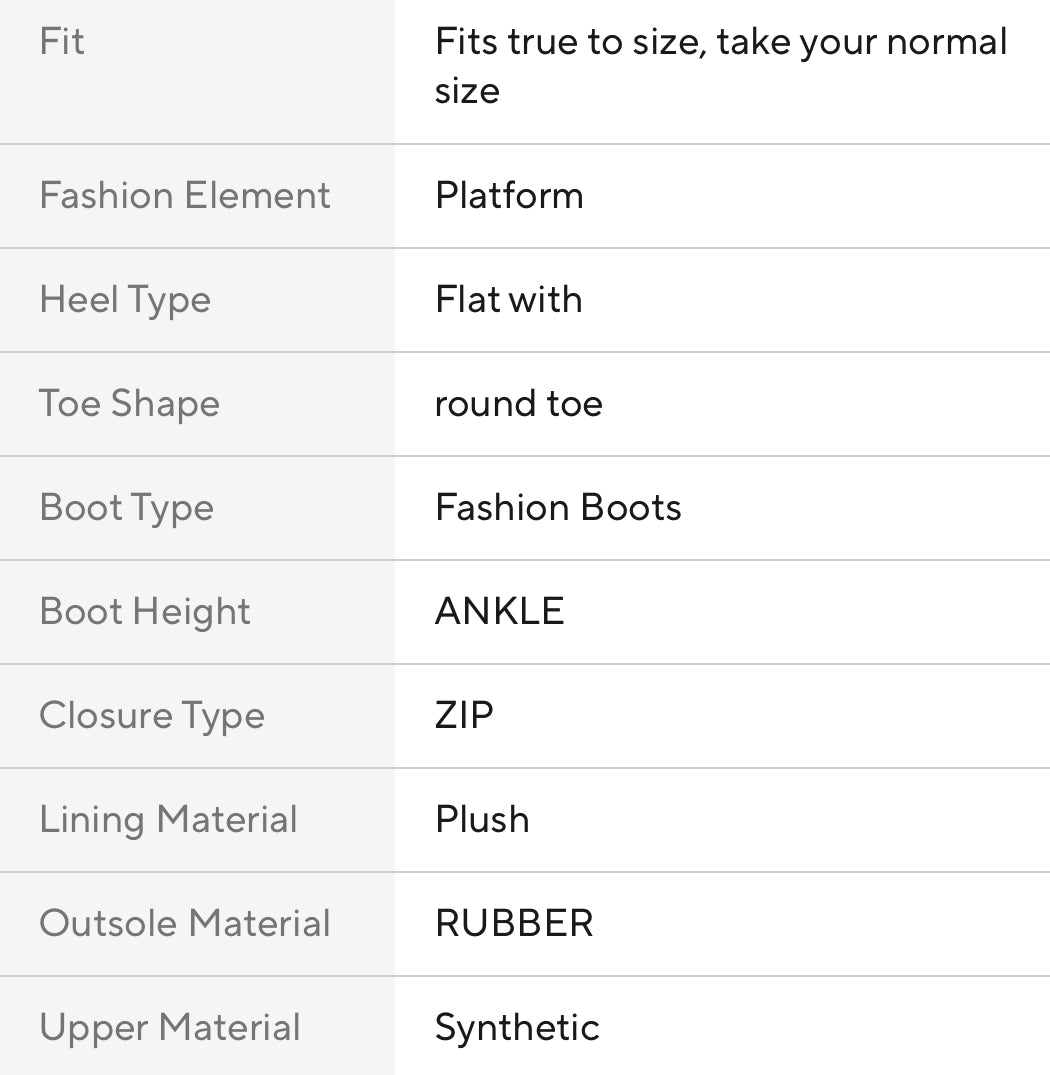The width and height of the screenshot is (1050, 1075).
Task: Click the "Boot Type" label
Action: tap(126, 507)
